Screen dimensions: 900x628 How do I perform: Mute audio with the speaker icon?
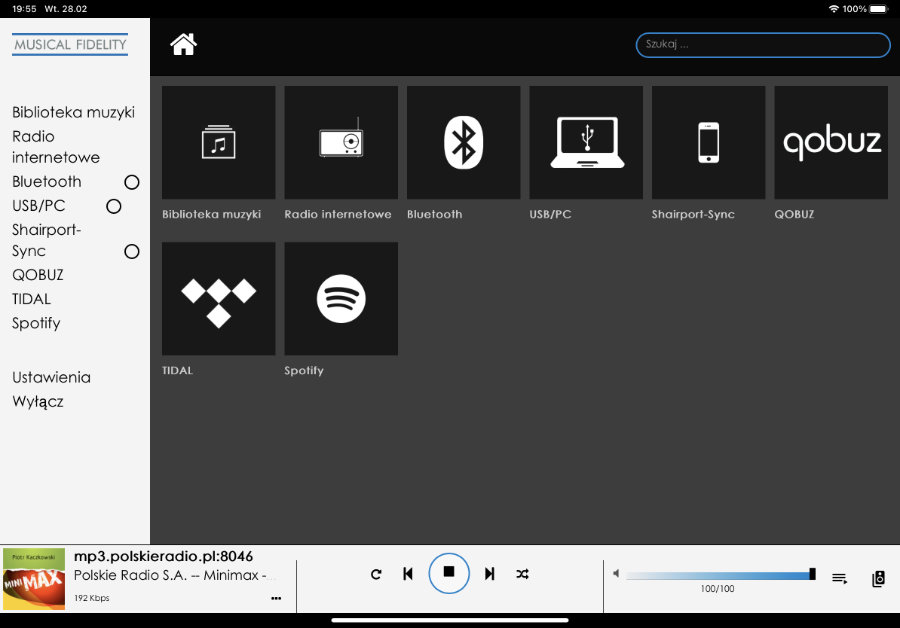[x=616, y=573]
